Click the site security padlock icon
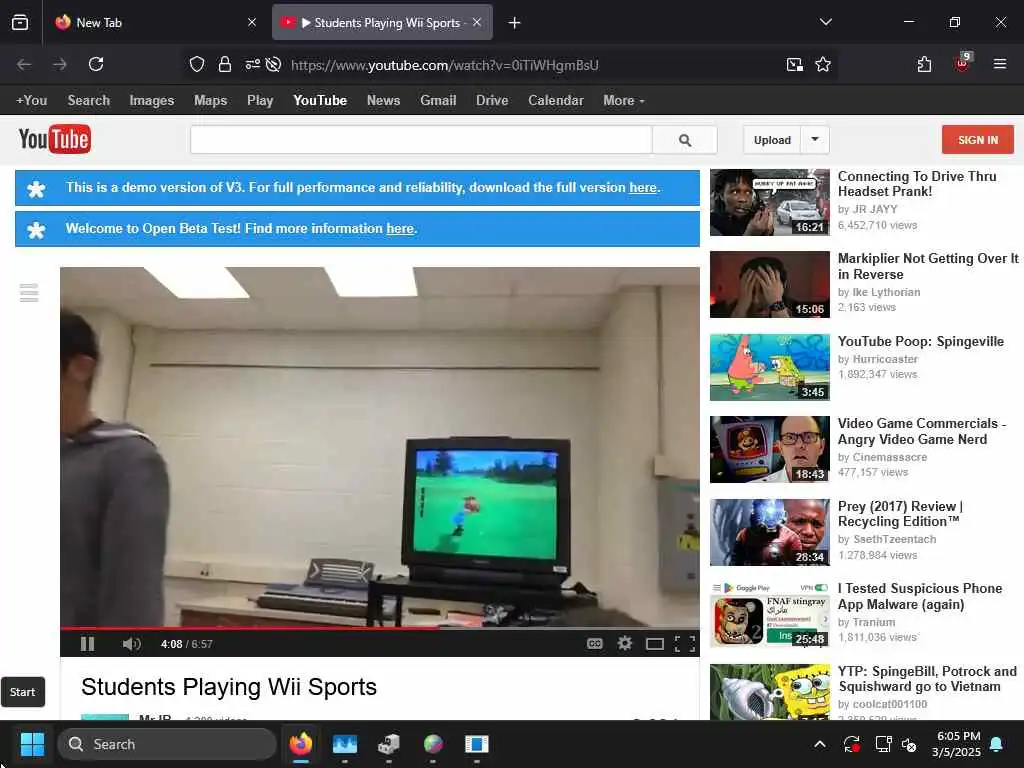Image resolution: width=1024 pixels, height=768 pixels. coord(225,64)
